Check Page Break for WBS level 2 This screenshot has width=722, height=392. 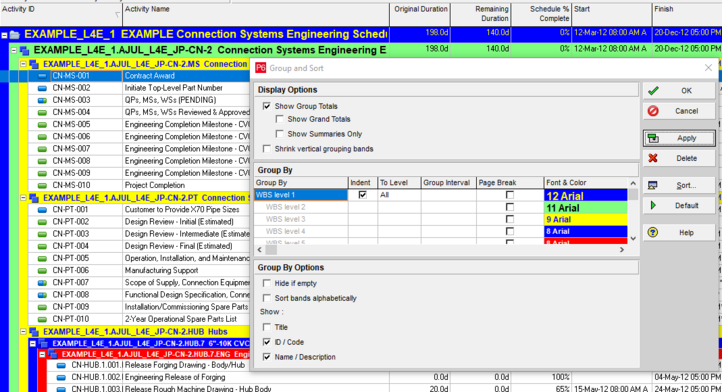pyautogui.click(x=510, y=207)
